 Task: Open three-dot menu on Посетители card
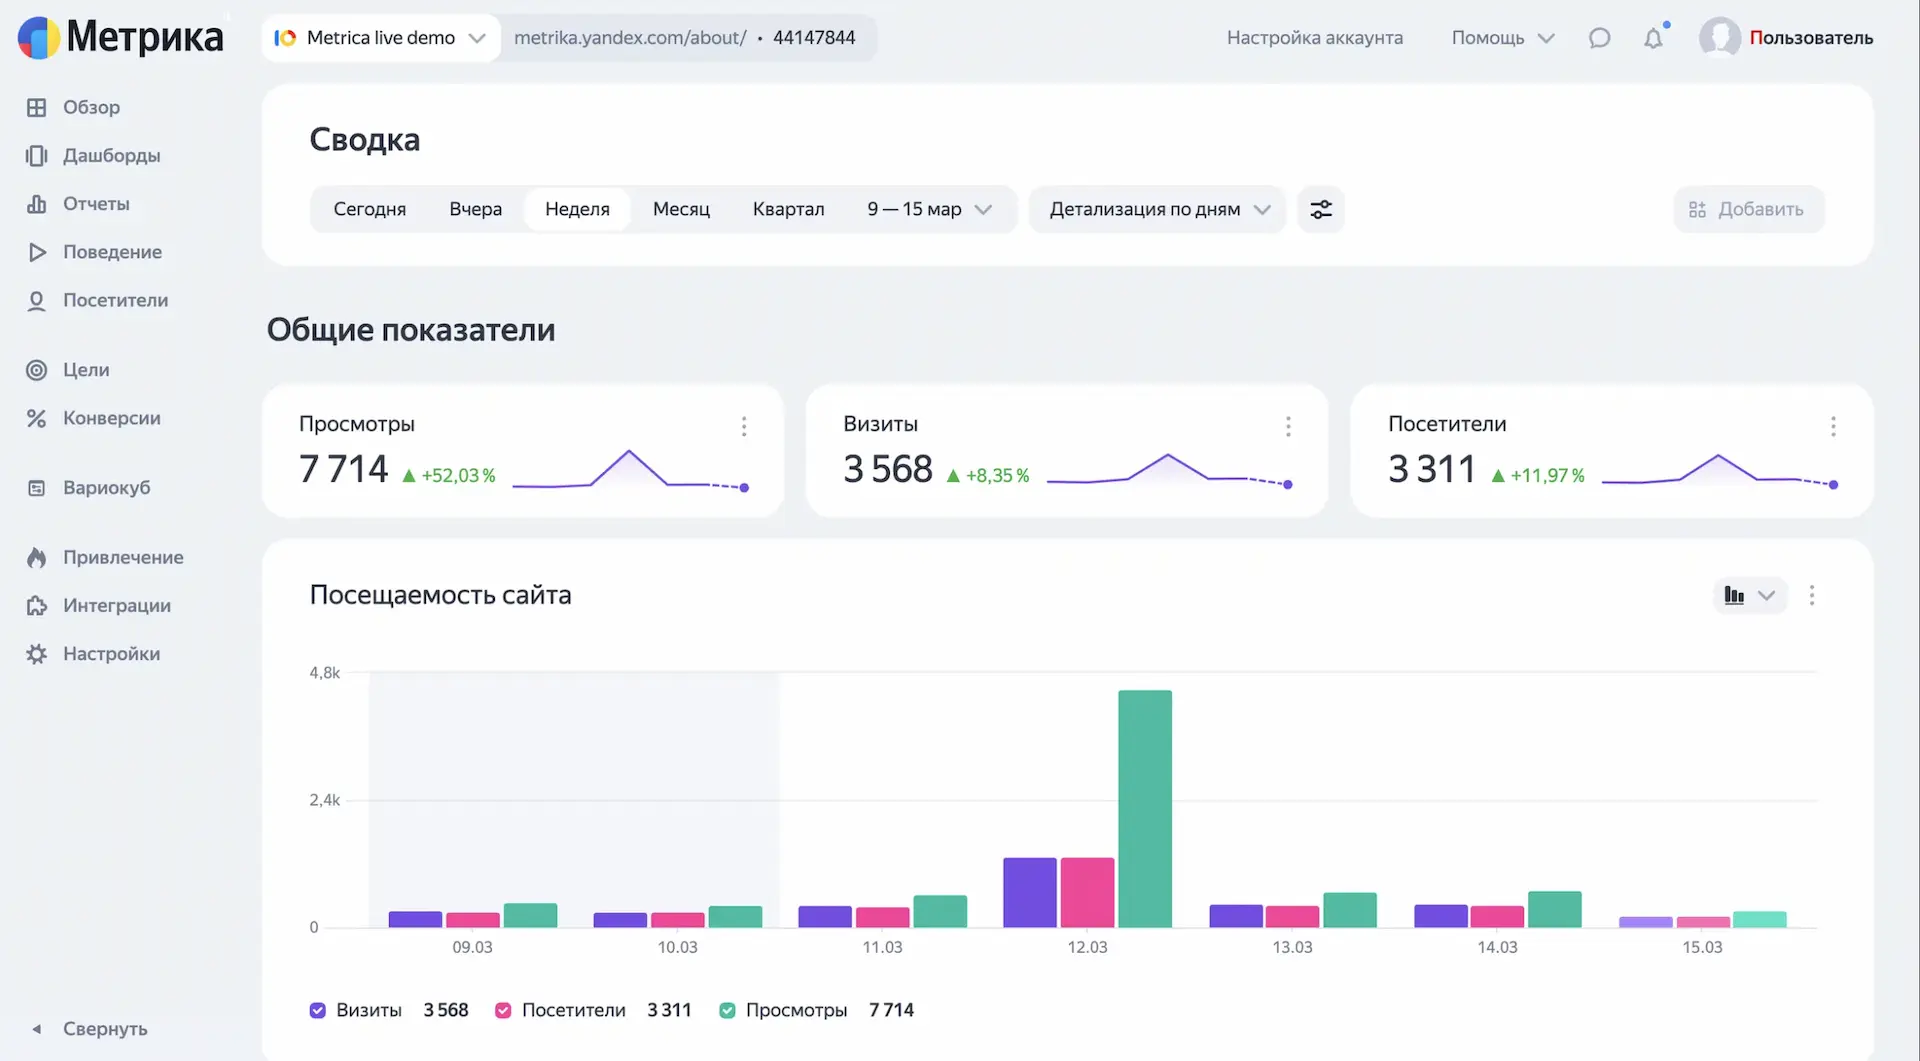(x=1832, y=427)
